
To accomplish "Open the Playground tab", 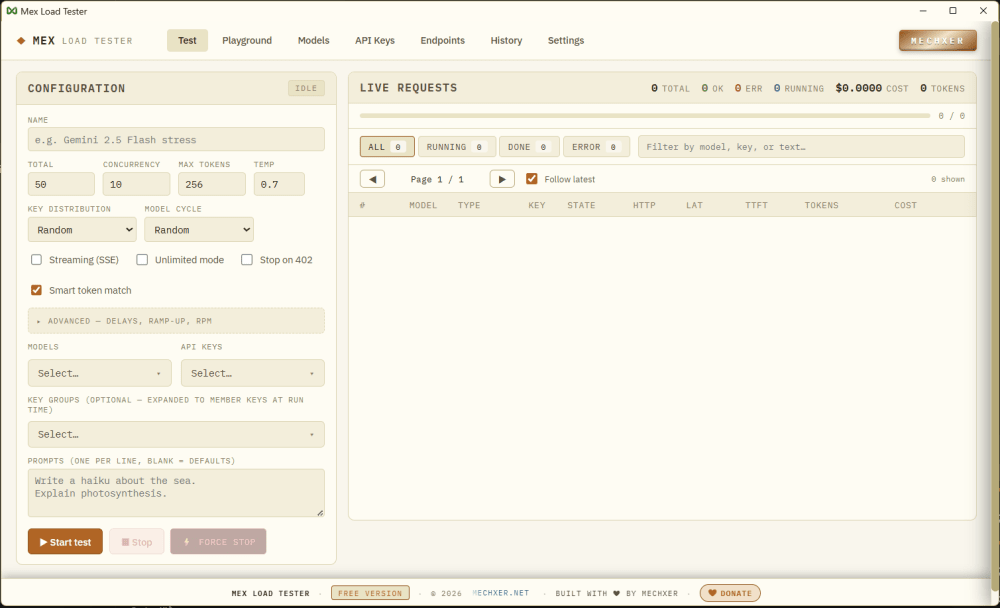I will (x=247, y=40).
